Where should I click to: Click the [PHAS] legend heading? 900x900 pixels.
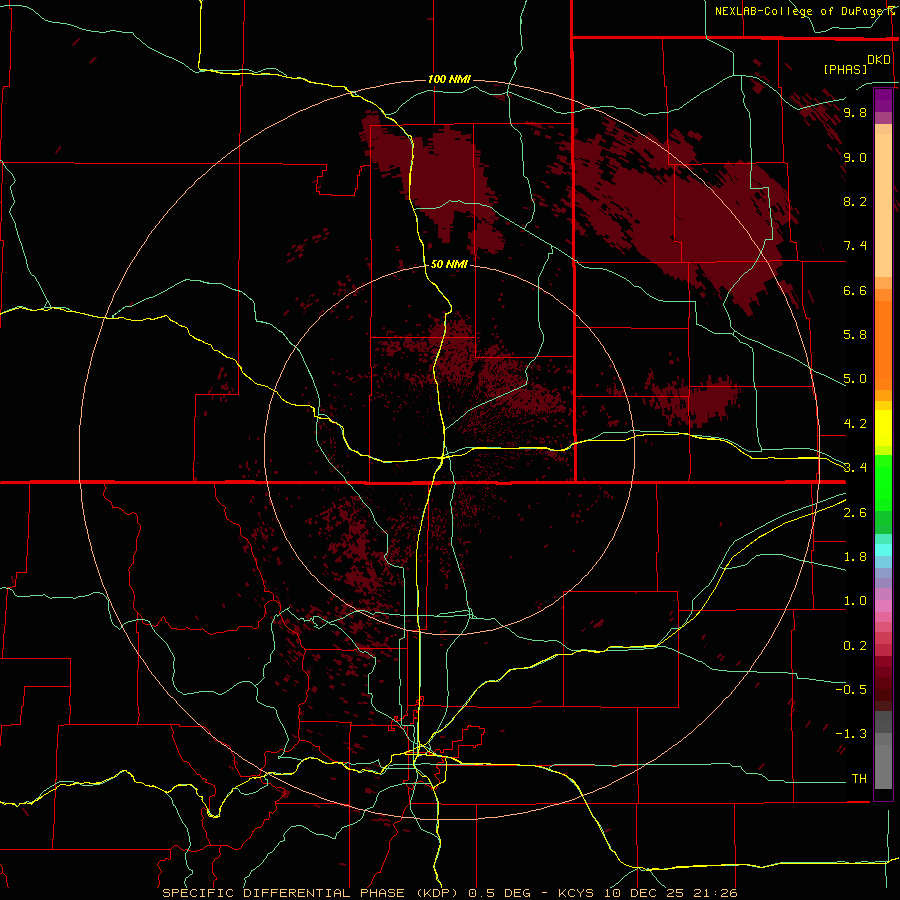tap(845, 69)
